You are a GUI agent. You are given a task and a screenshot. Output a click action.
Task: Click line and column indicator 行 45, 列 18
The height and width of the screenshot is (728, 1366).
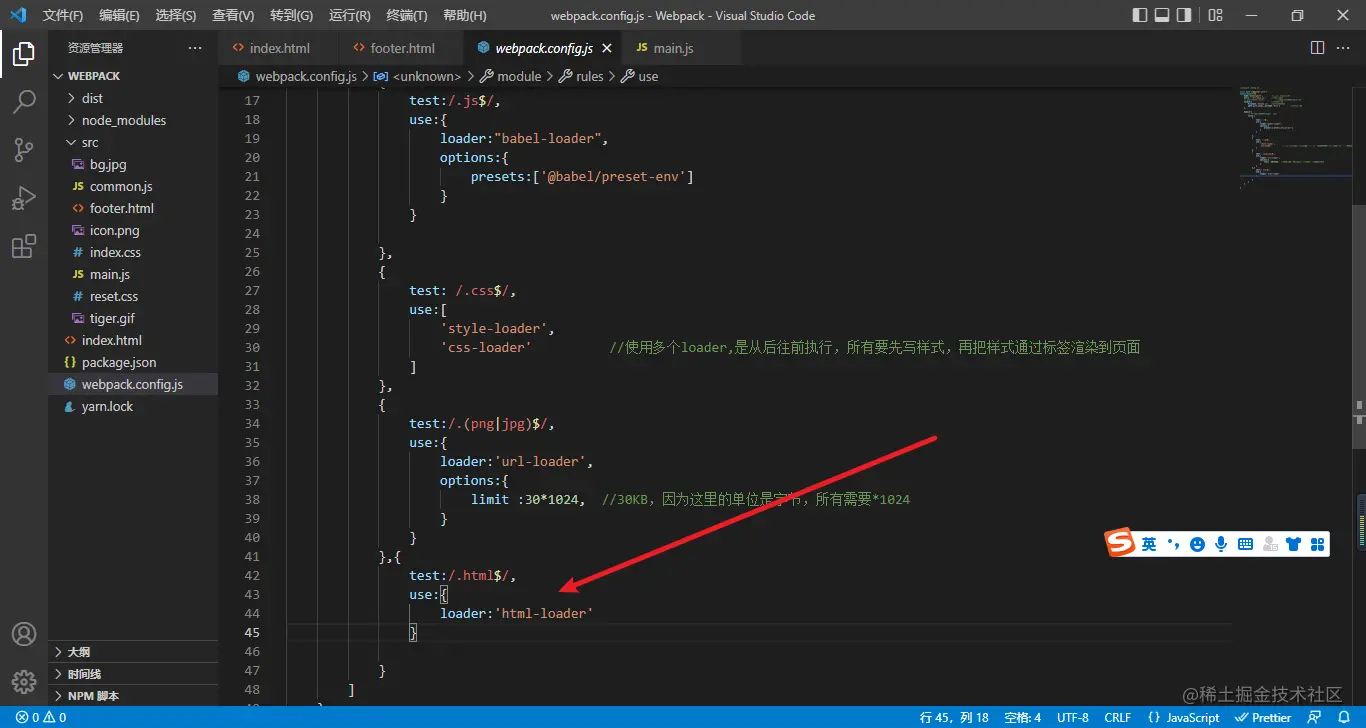pyautogui.click(x=954, y=717)
